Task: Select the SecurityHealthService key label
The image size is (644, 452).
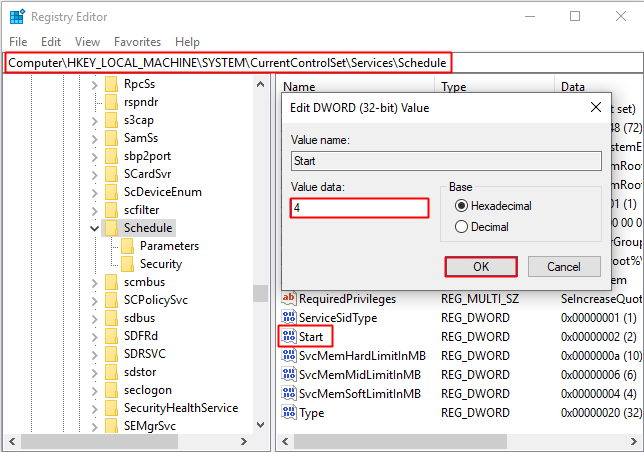Action: coord(181,408)
